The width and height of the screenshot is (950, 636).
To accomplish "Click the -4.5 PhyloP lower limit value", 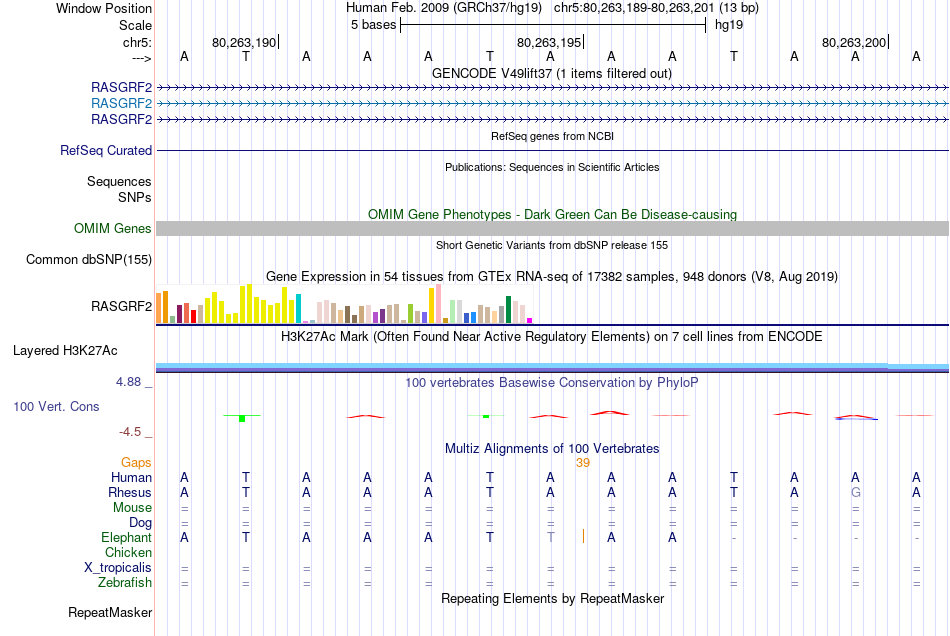I will (130, 432).
